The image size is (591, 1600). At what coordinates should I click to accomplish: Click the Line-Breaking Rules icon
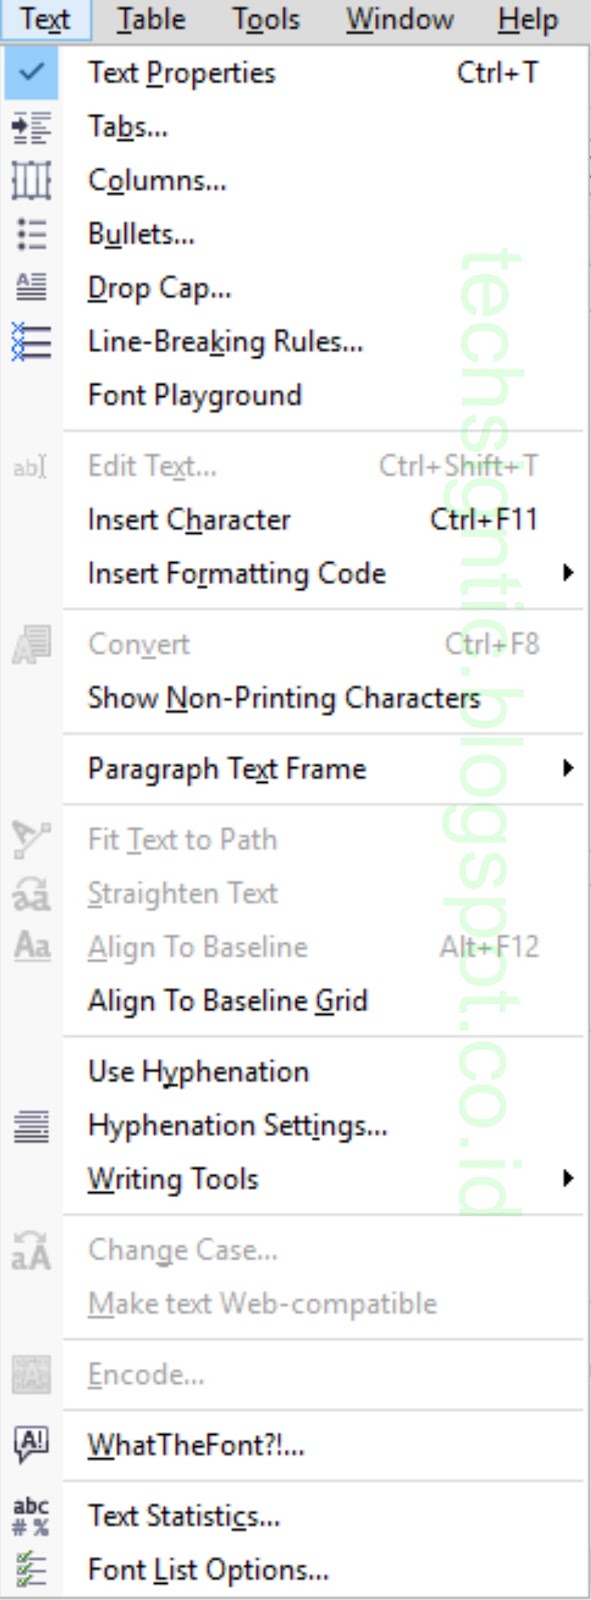coord(30,342)
